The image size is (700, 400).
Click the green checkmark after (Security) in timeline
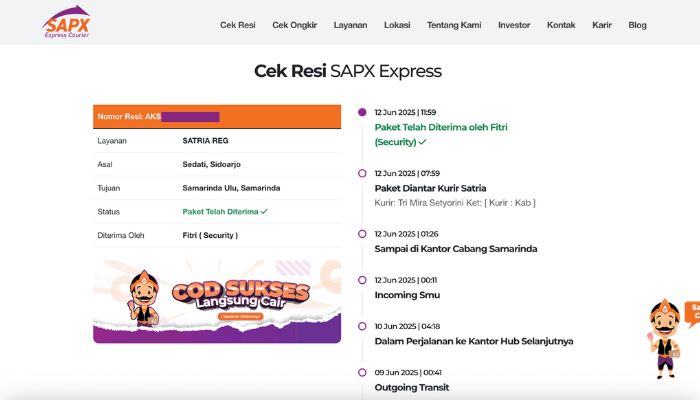pos(422,142)
